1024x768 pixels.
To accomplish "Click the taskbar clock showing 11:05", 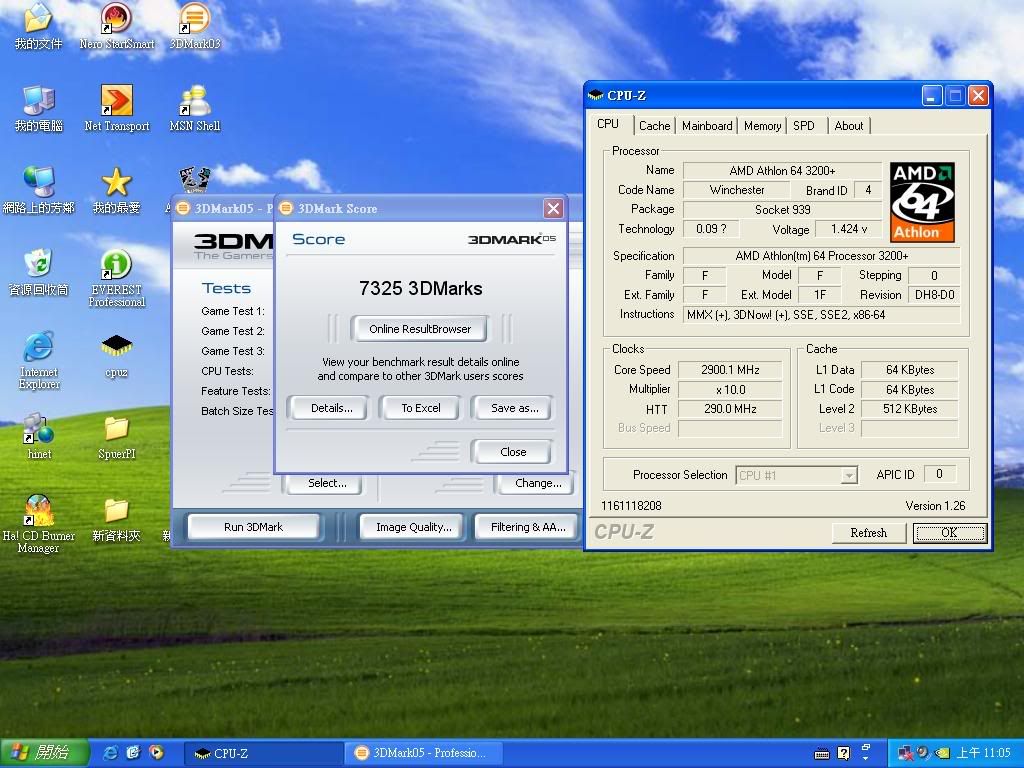I will click(983, 753).
